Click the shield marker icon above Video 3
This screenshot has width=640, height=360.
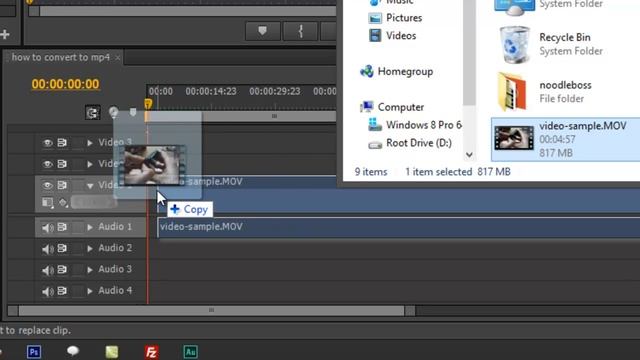pos(133,111)
